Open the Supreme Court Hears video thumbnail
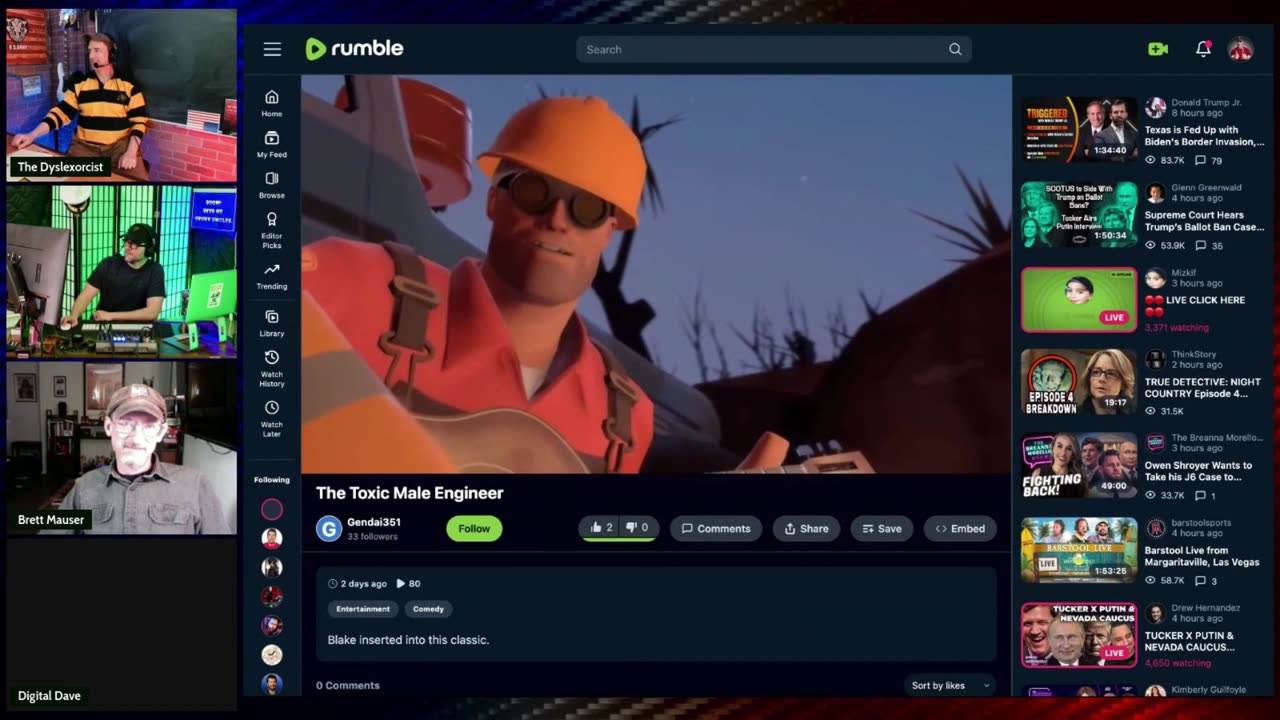This screenshot has height=720, width=1280. pyautogui.click(x=1079, y=214)
